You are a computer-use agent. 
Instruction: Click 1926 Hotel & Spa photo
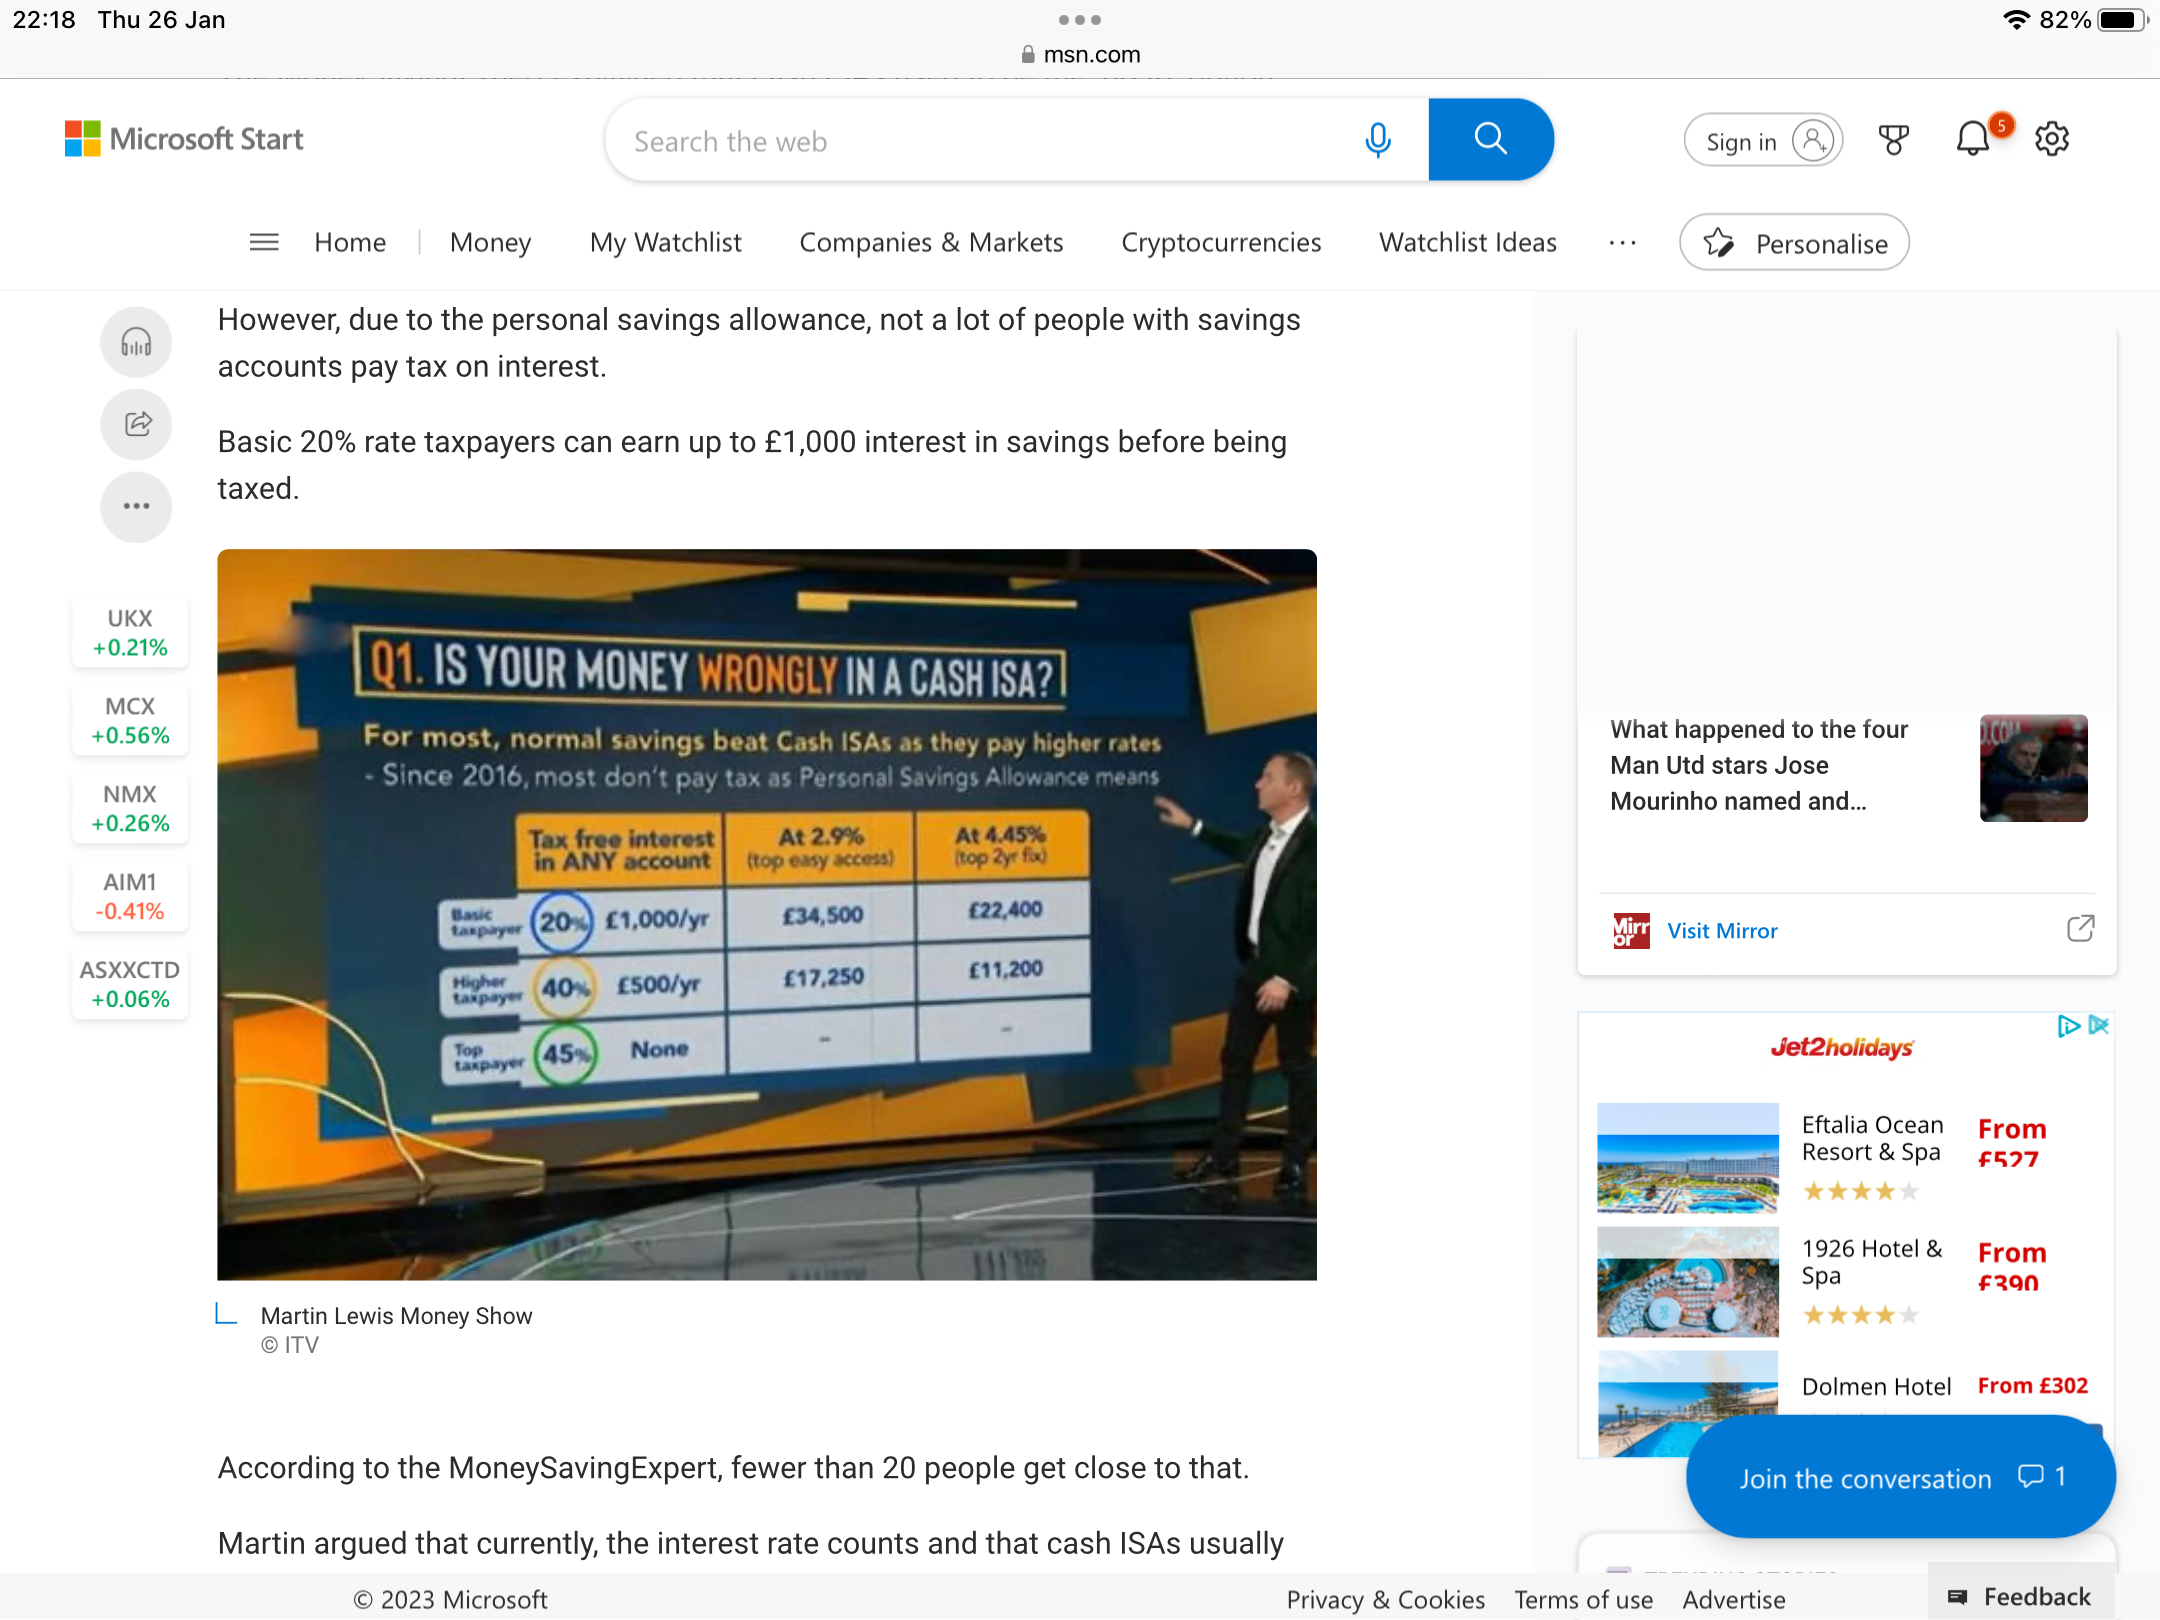point(1688,1282)
